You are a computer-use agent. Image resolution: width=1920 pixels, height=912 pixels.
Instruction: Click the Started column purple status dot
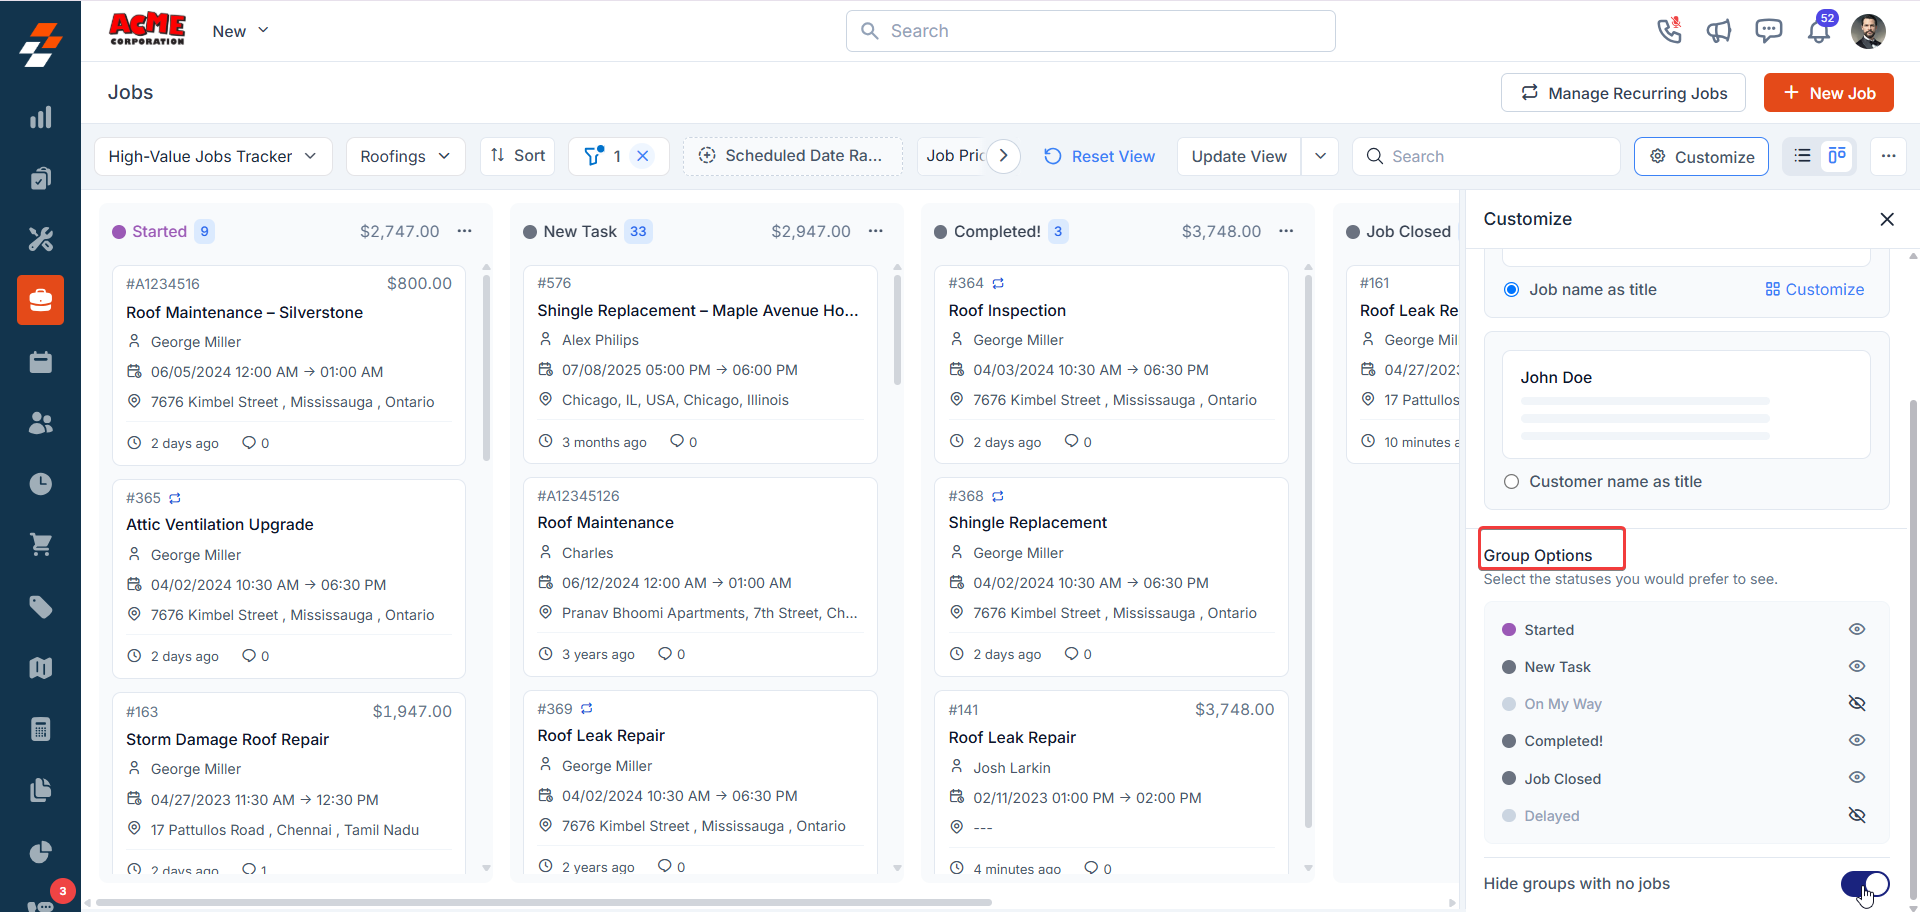119,232
